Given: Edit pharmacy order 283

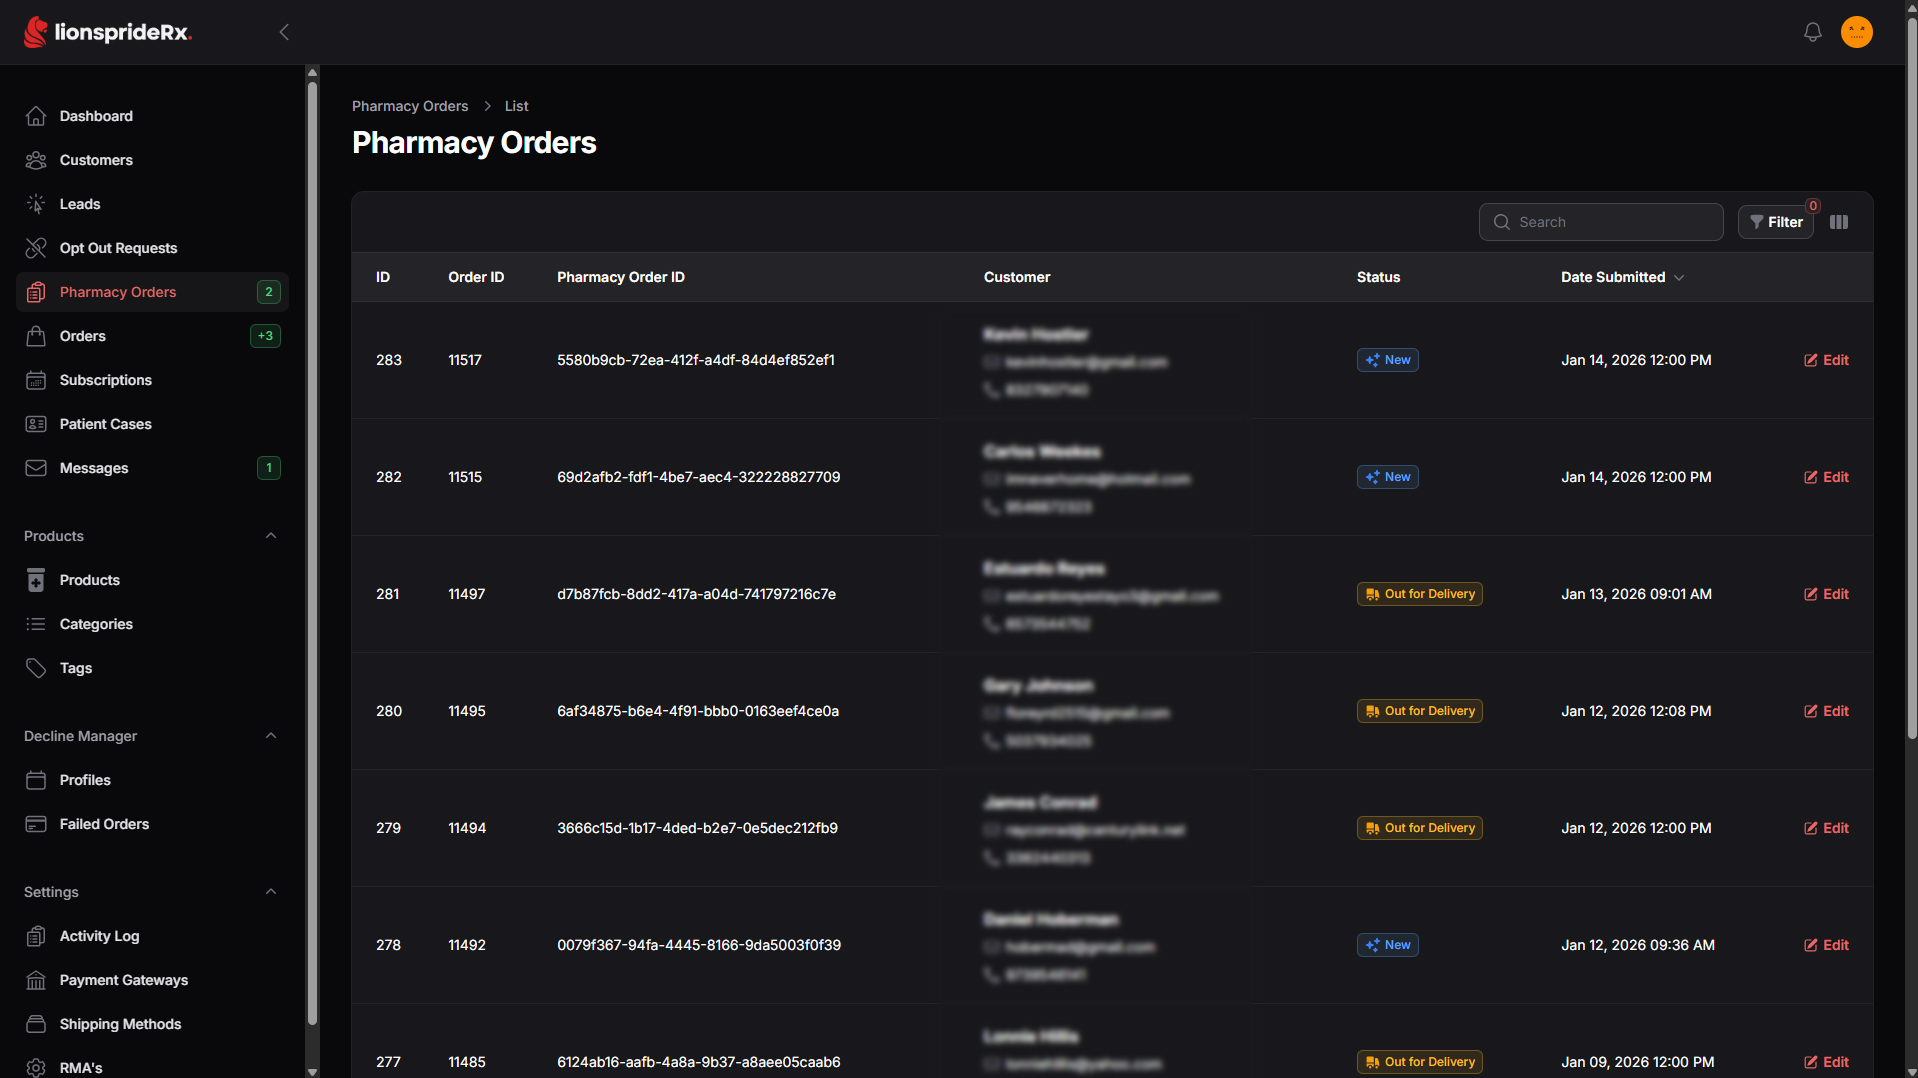Looking at the screenshot, I should [x=1826, y=360].
